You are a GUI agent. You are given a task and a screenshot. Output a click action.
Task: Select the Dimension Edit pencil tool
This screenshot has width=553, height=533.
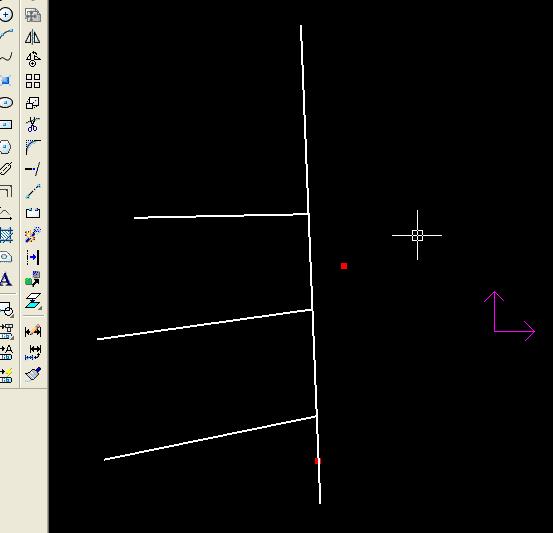click(33, 331)
